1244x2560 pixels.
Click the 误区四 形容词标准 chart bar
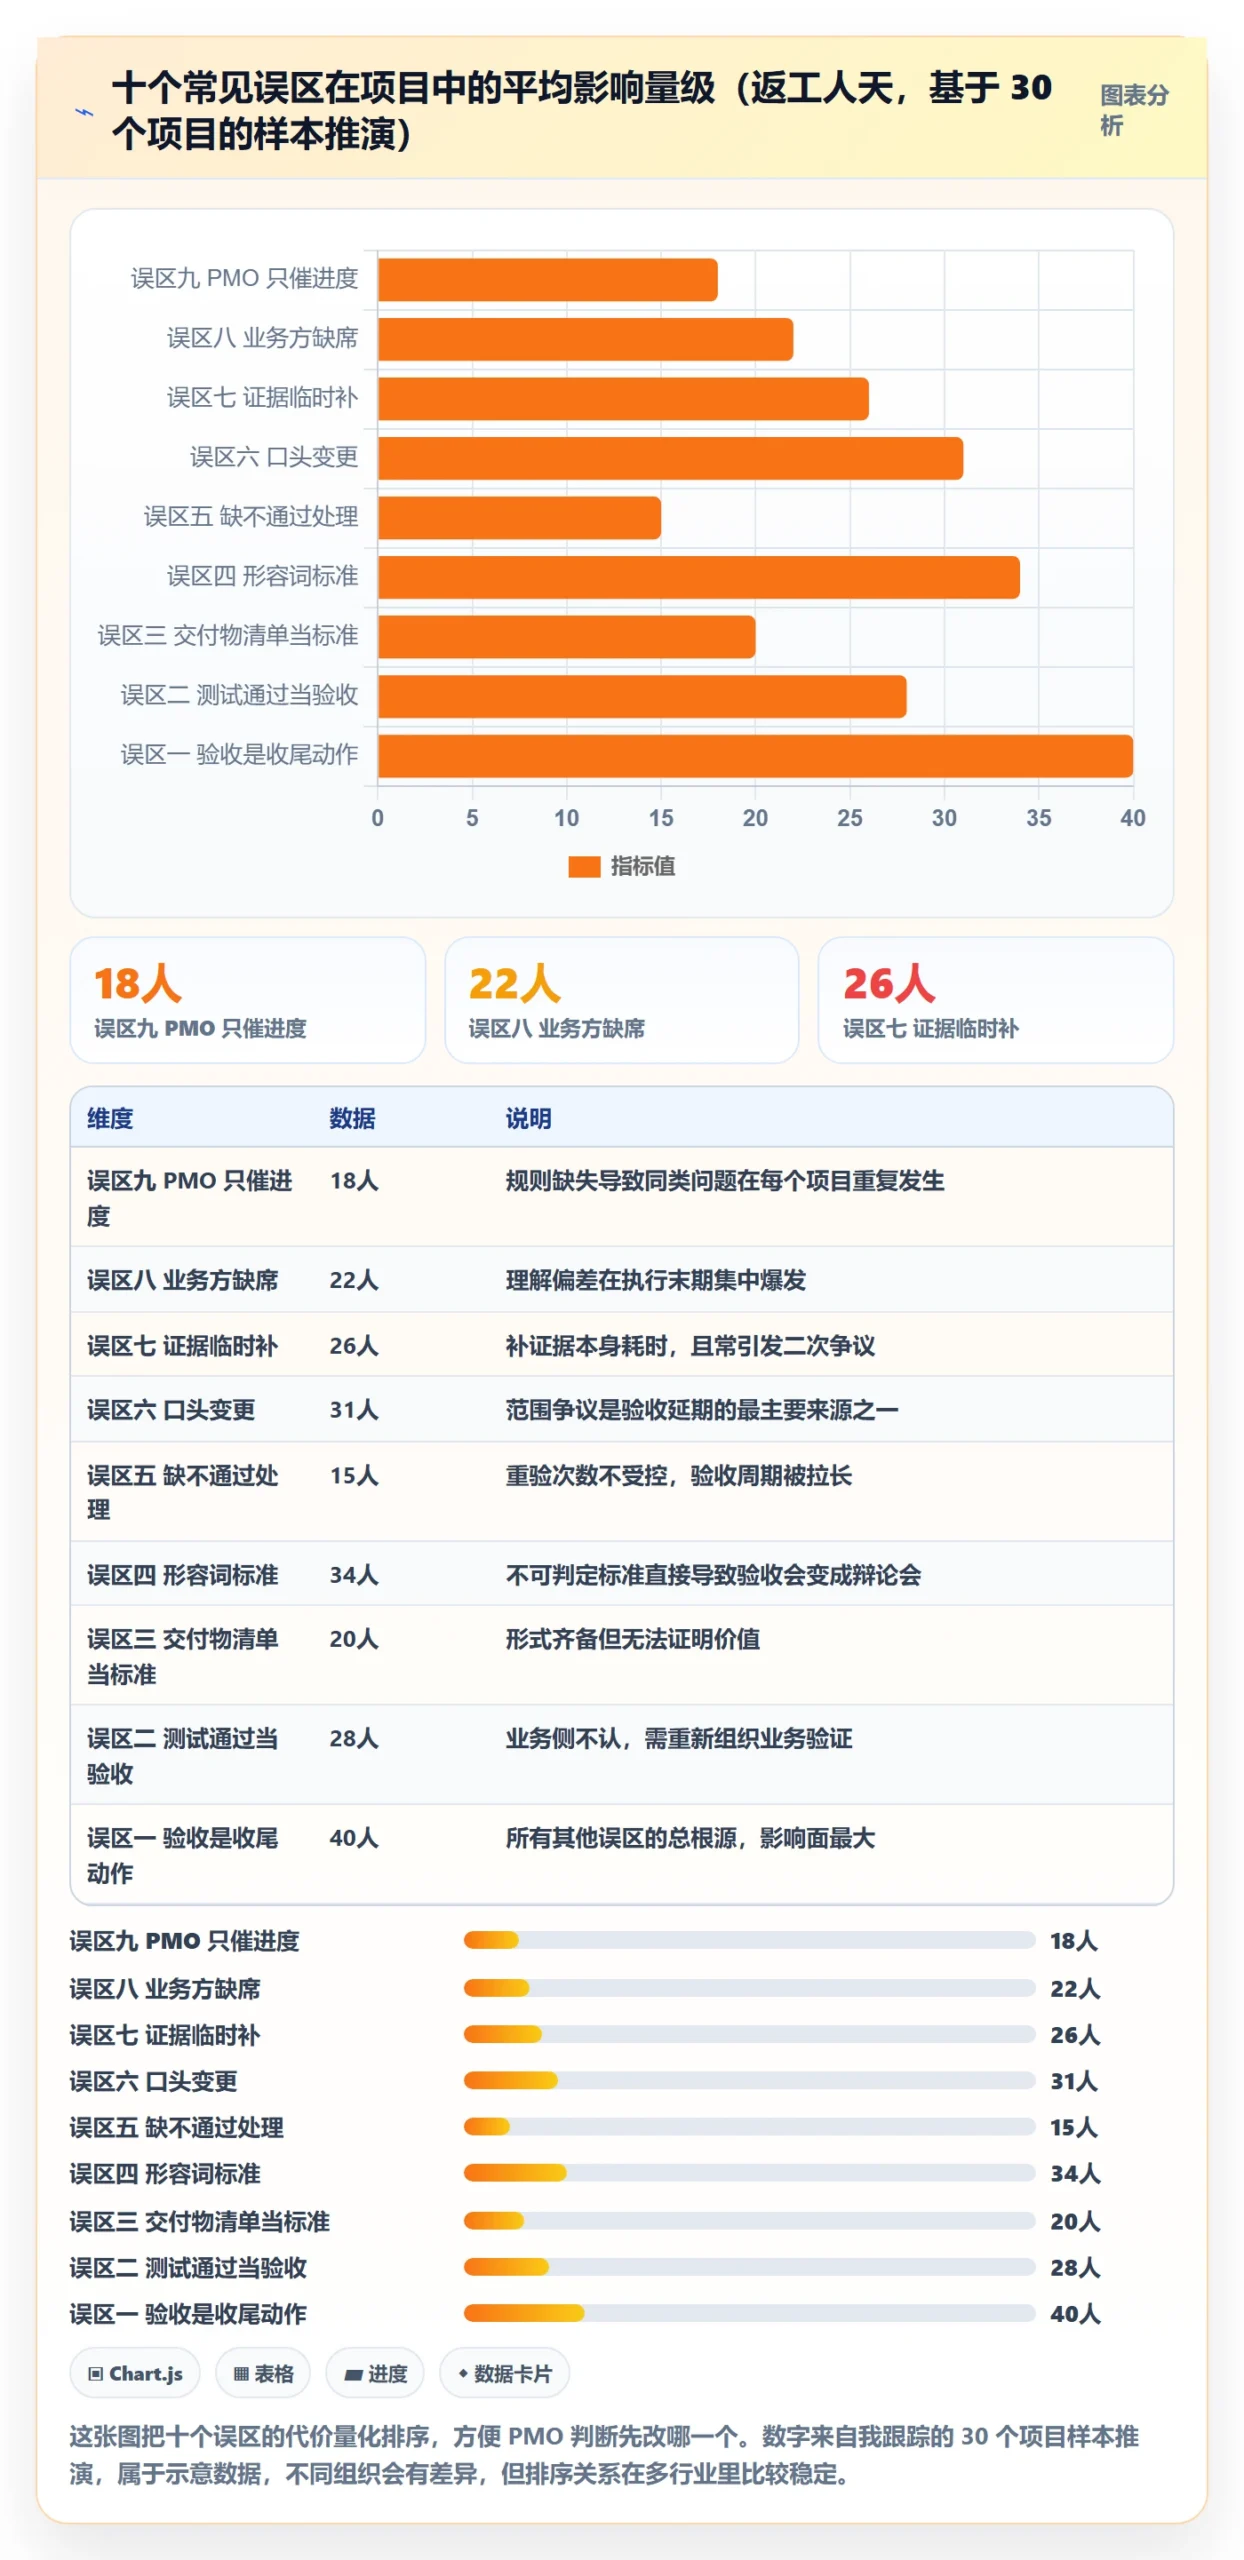(699, 577)
